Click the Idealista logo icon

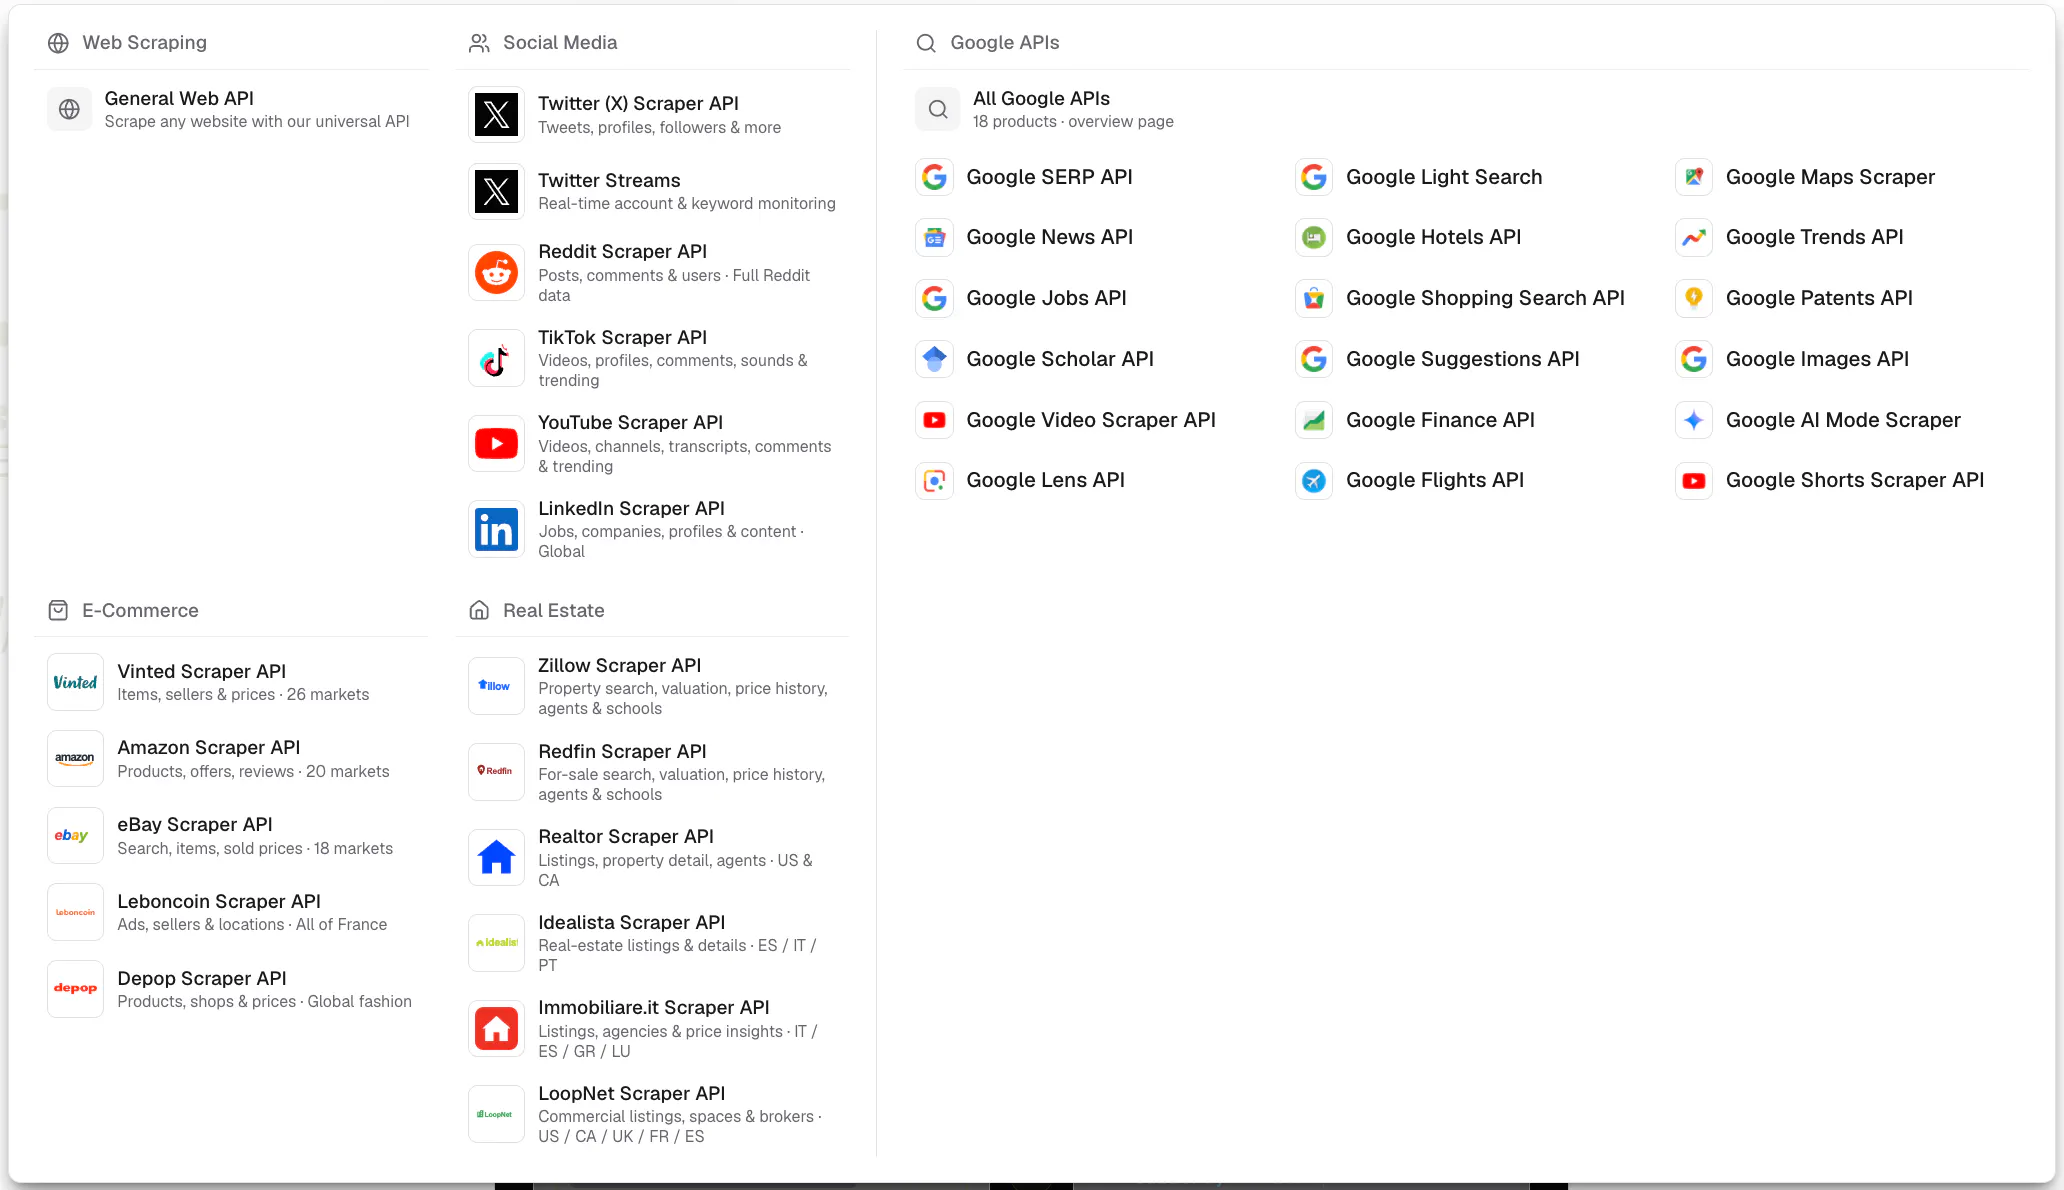pos(496,943)
